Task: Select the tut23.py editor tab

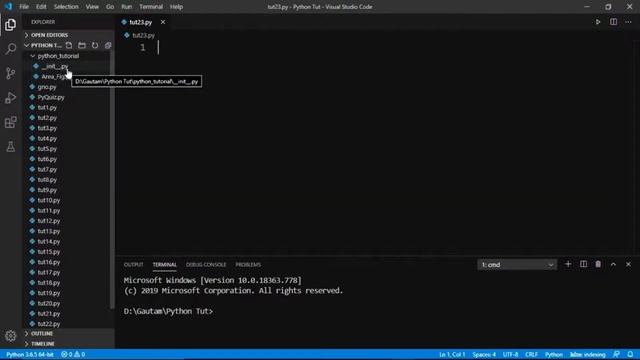Action: coord(140,22)
